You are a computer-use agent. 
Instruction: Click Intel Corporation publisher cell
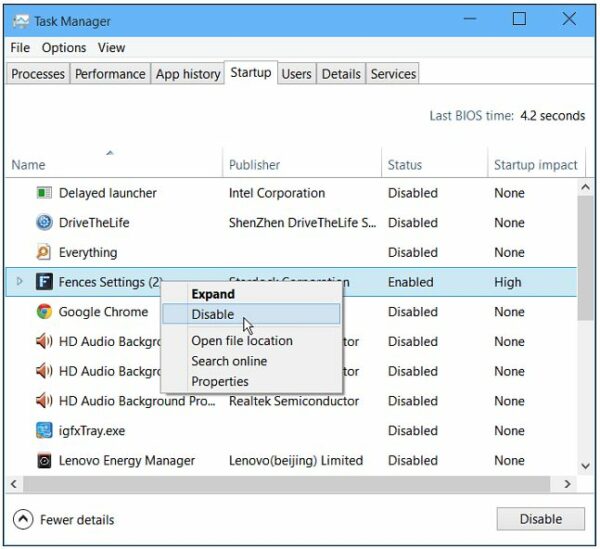(277, 193)
